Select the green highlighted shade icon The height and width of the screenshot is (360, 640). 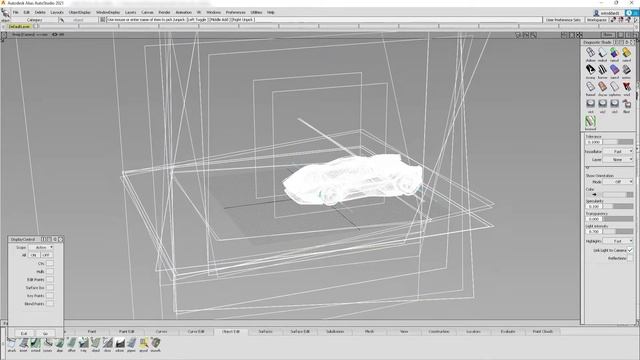click(590, 121)
